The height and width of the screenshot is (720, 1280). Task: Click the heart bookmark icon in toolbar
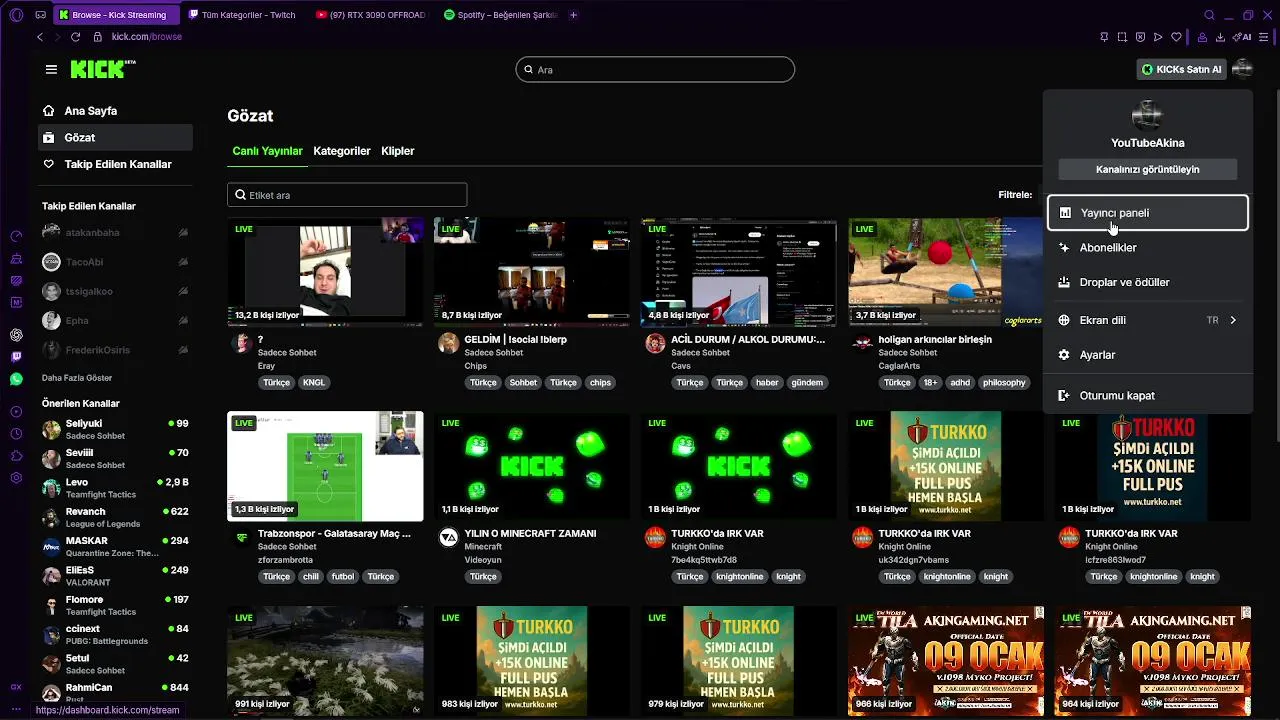point(1176,37)
